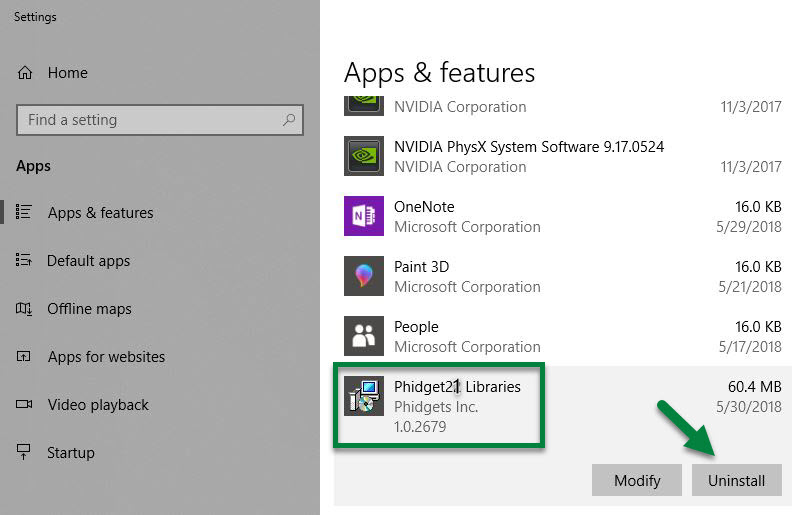Select Apps & features in sidebar
The image size is (812, 515).
100,212
